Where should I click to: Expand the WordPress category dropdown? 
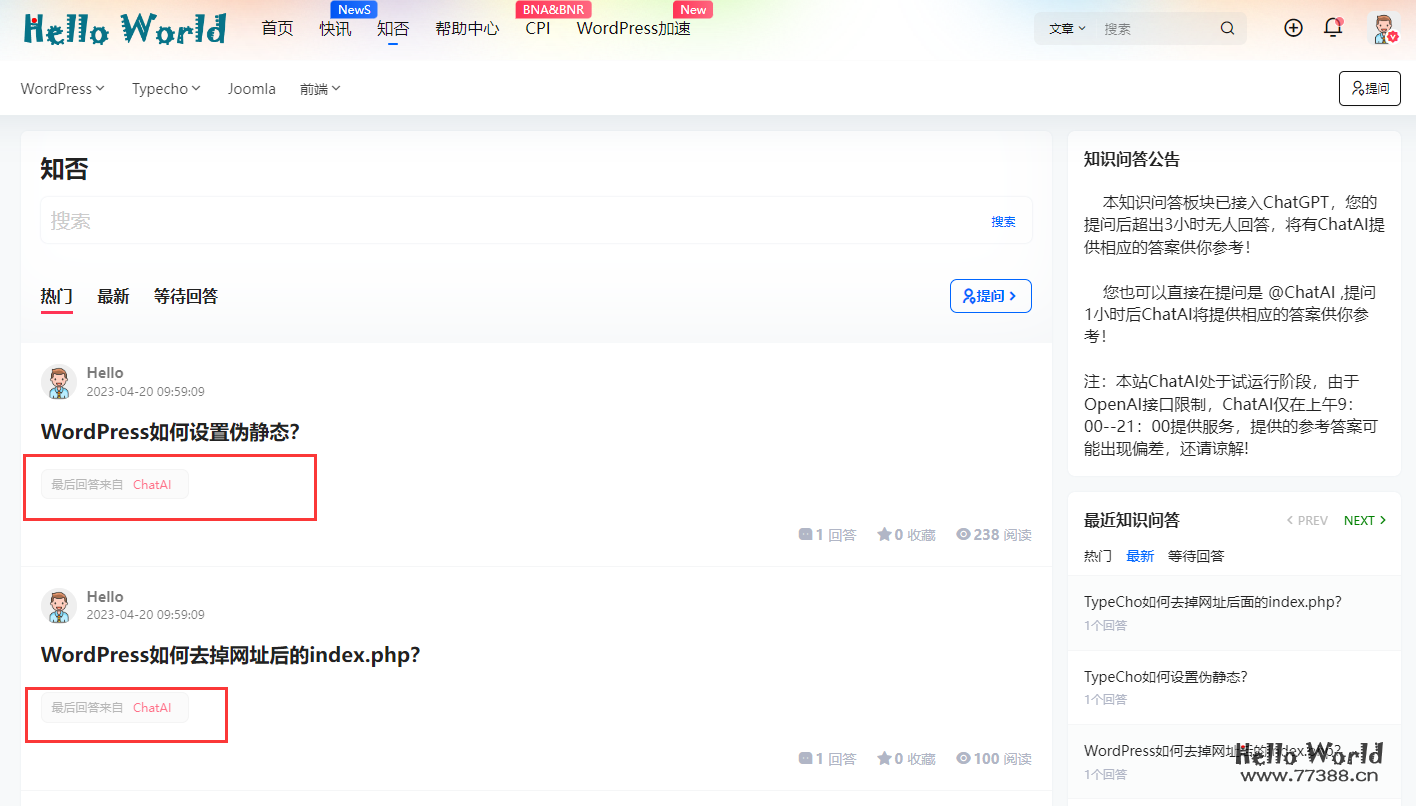click(62, 88)
